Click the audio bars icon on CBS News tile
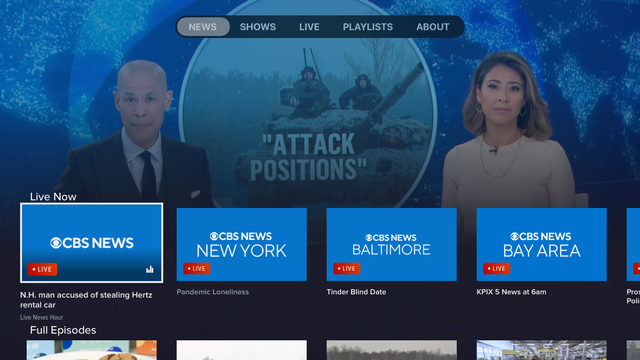The width and height of the screenshot is (640, 360). click(150, 269)
